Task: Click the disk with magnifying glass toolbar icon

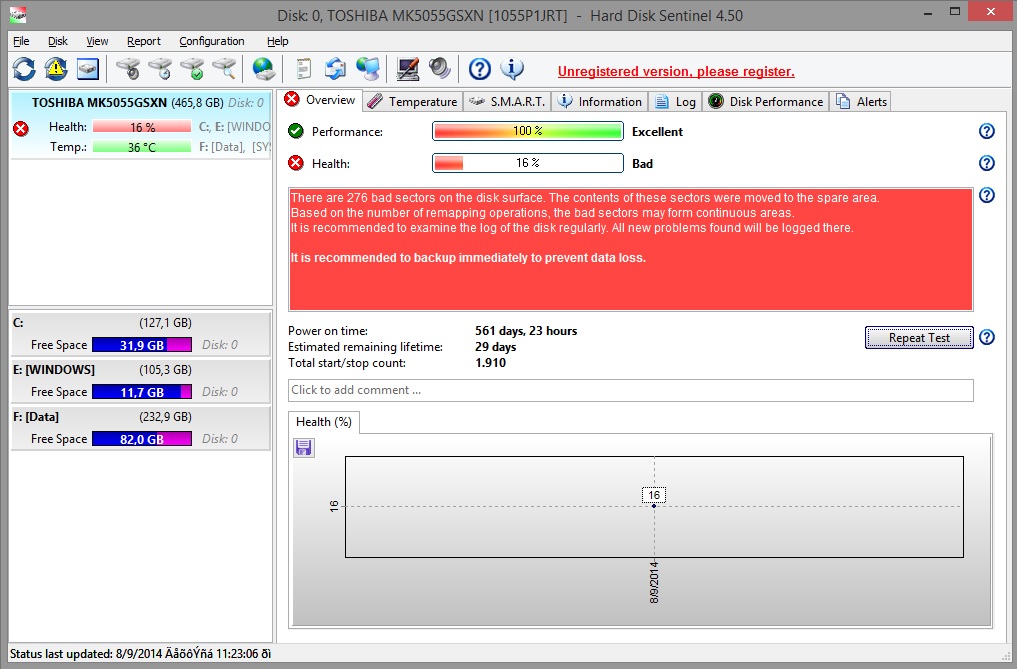Action: 224,69
